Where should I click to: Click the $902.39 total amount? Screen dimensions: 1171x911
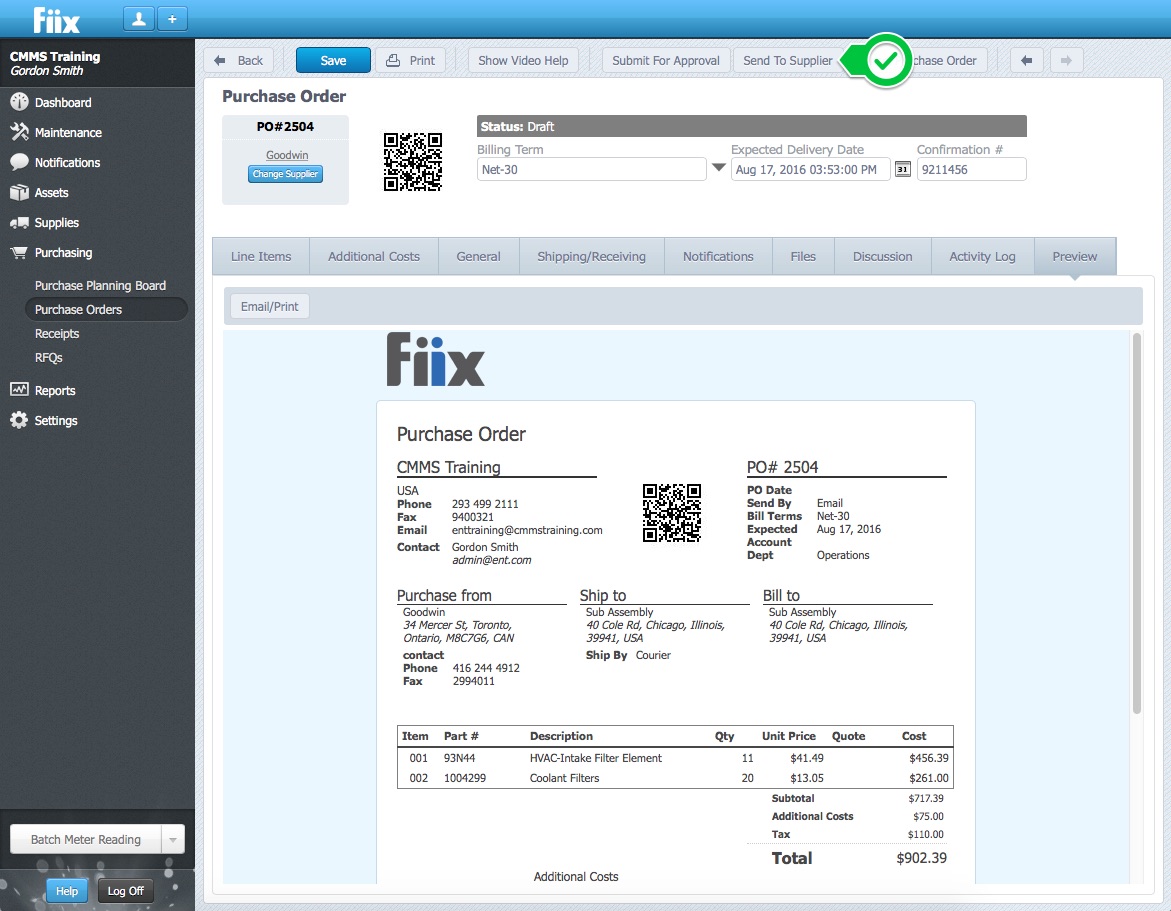click(x=922, y=858)
